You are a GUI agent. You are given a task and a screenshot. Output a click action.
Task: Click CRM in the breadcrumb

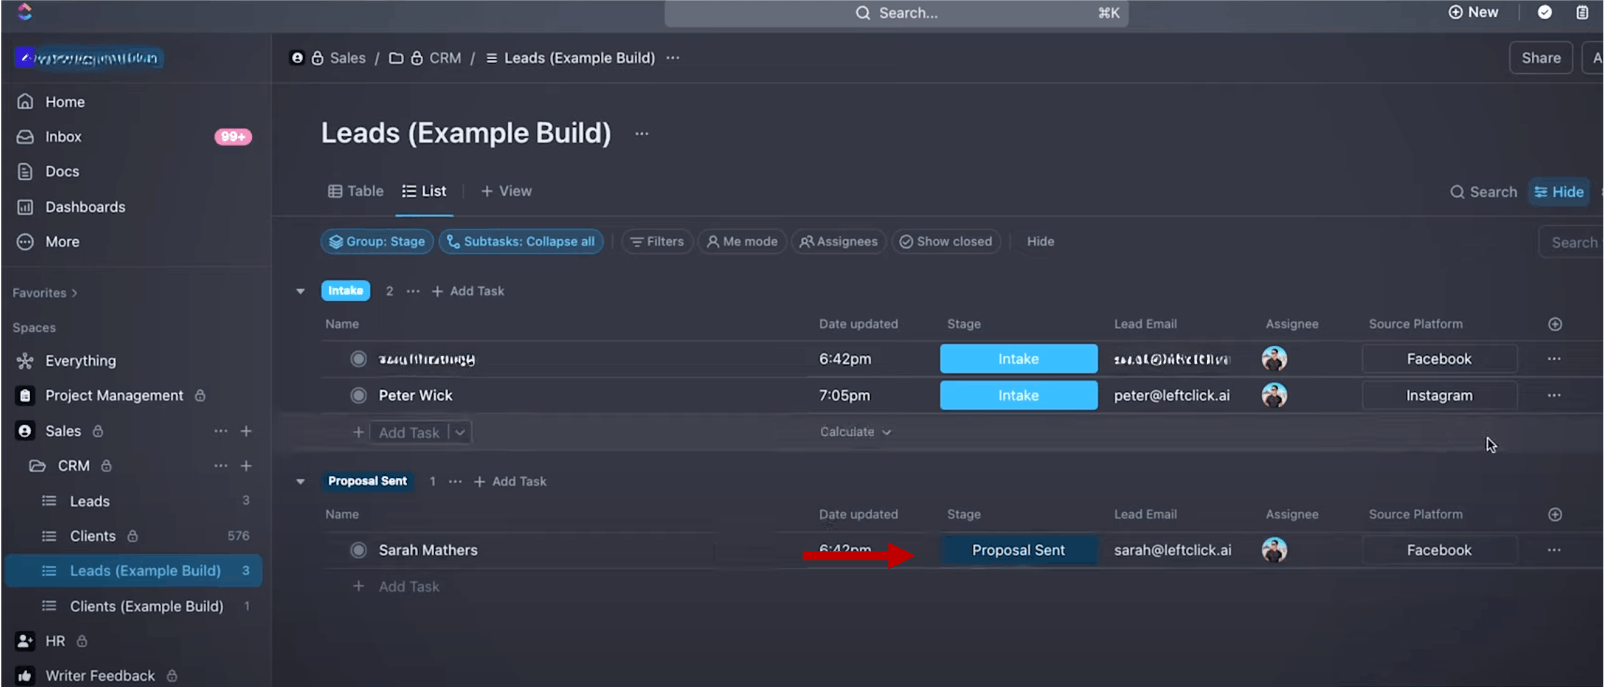(x=445, y=58)
